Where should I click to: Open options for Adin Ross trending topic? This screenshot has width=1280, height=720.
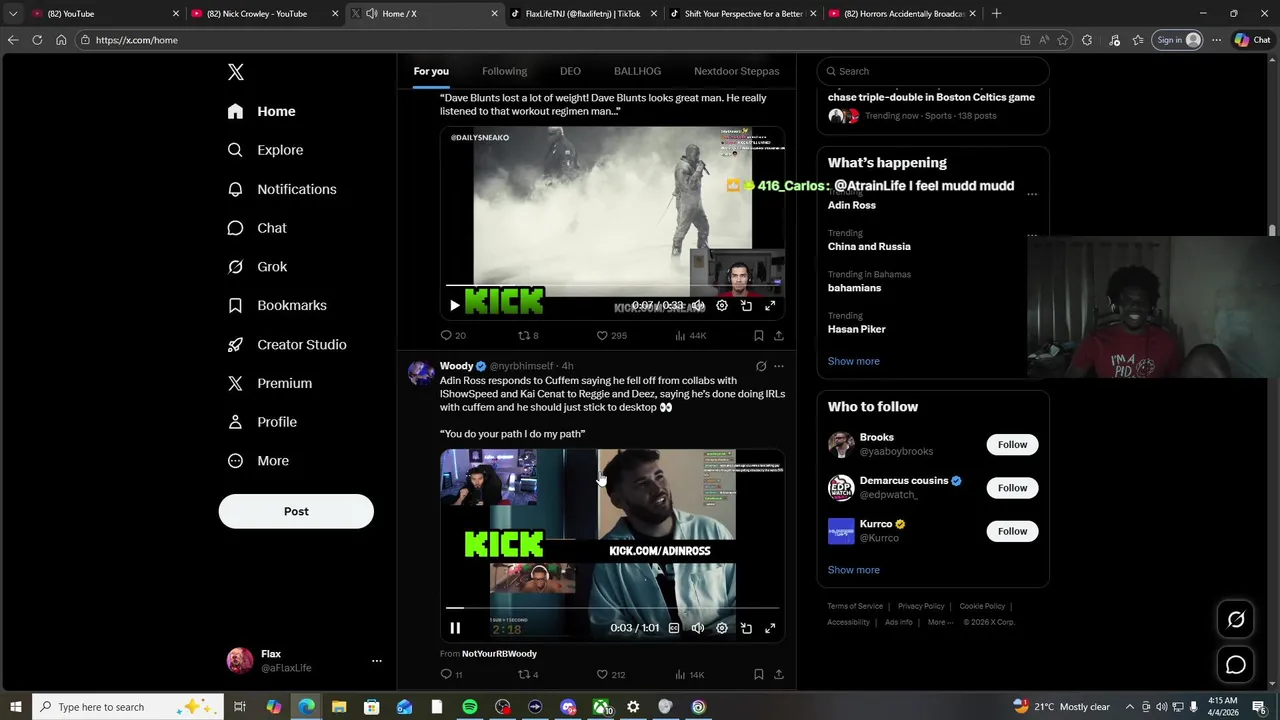coord(1032,195)
